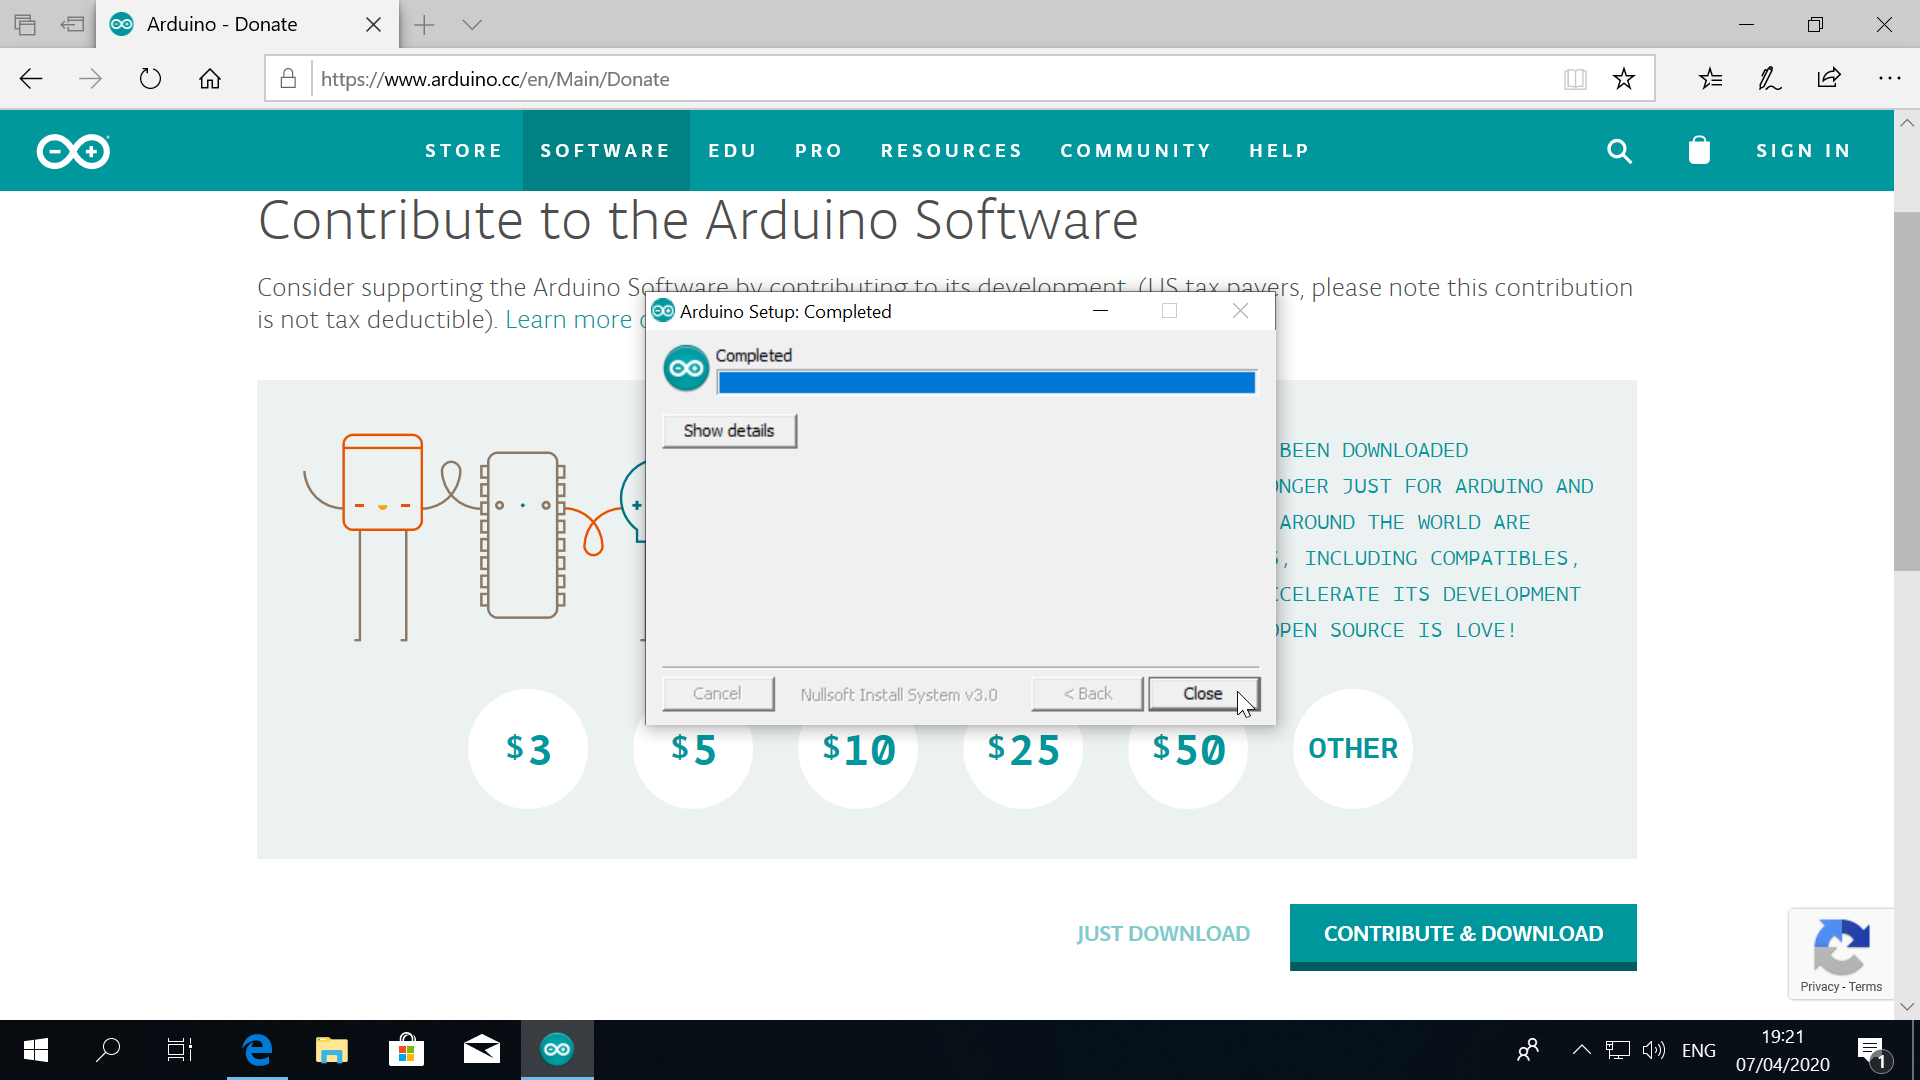Click the set tabs aside icon
Viewport: 1920px width, 1080px height.
(x=72, y=25)
